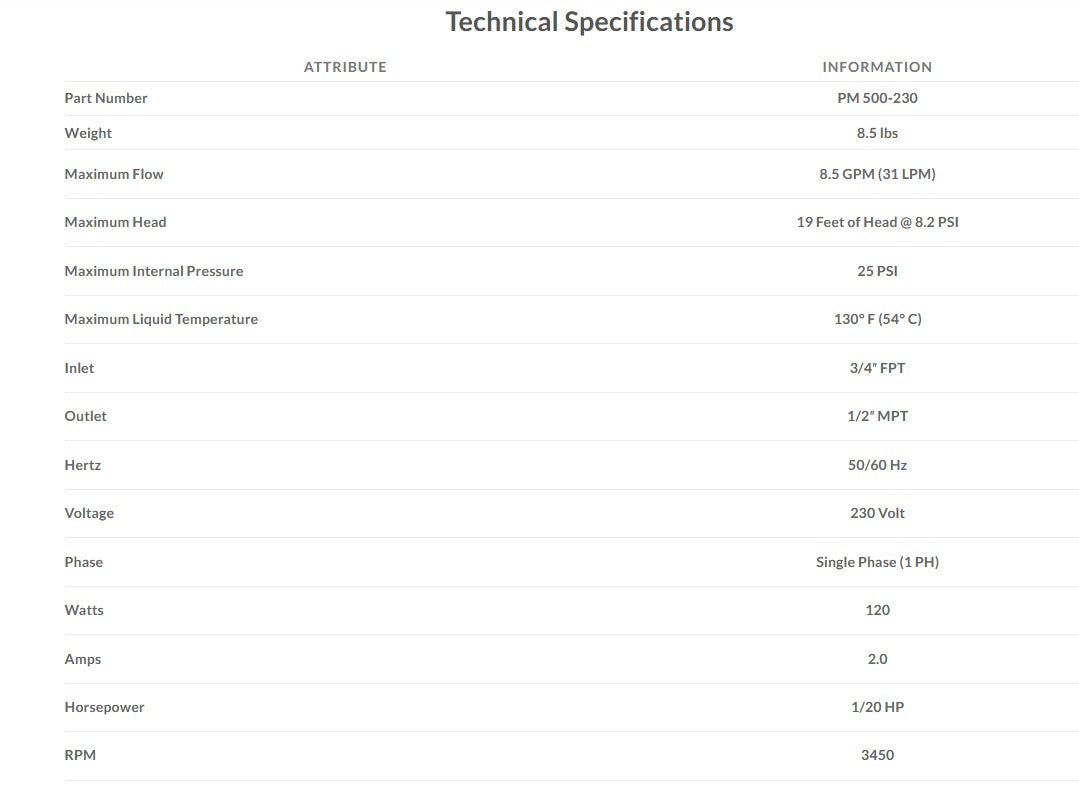Click the ATTRIBUTE column header

coord(345,67)
